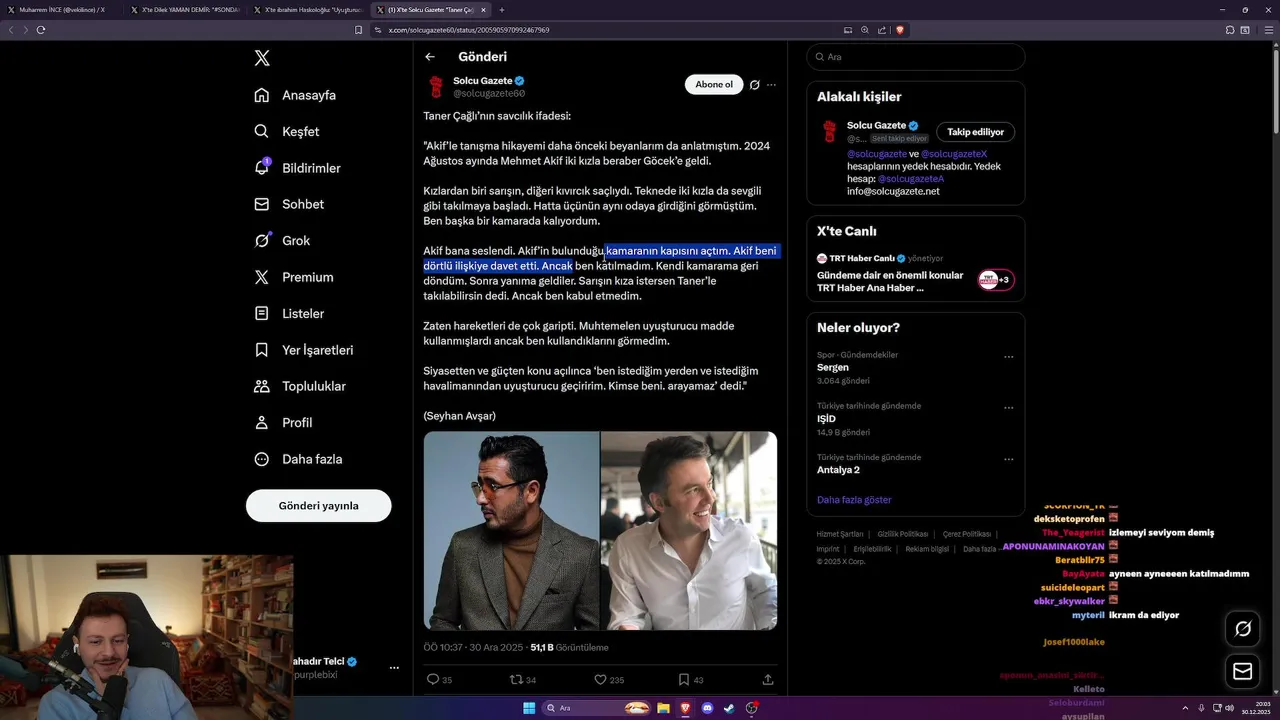This screenshot has width=1280, height=720.
Task: Open Profil person icon in sidebar
Action: 261,422
